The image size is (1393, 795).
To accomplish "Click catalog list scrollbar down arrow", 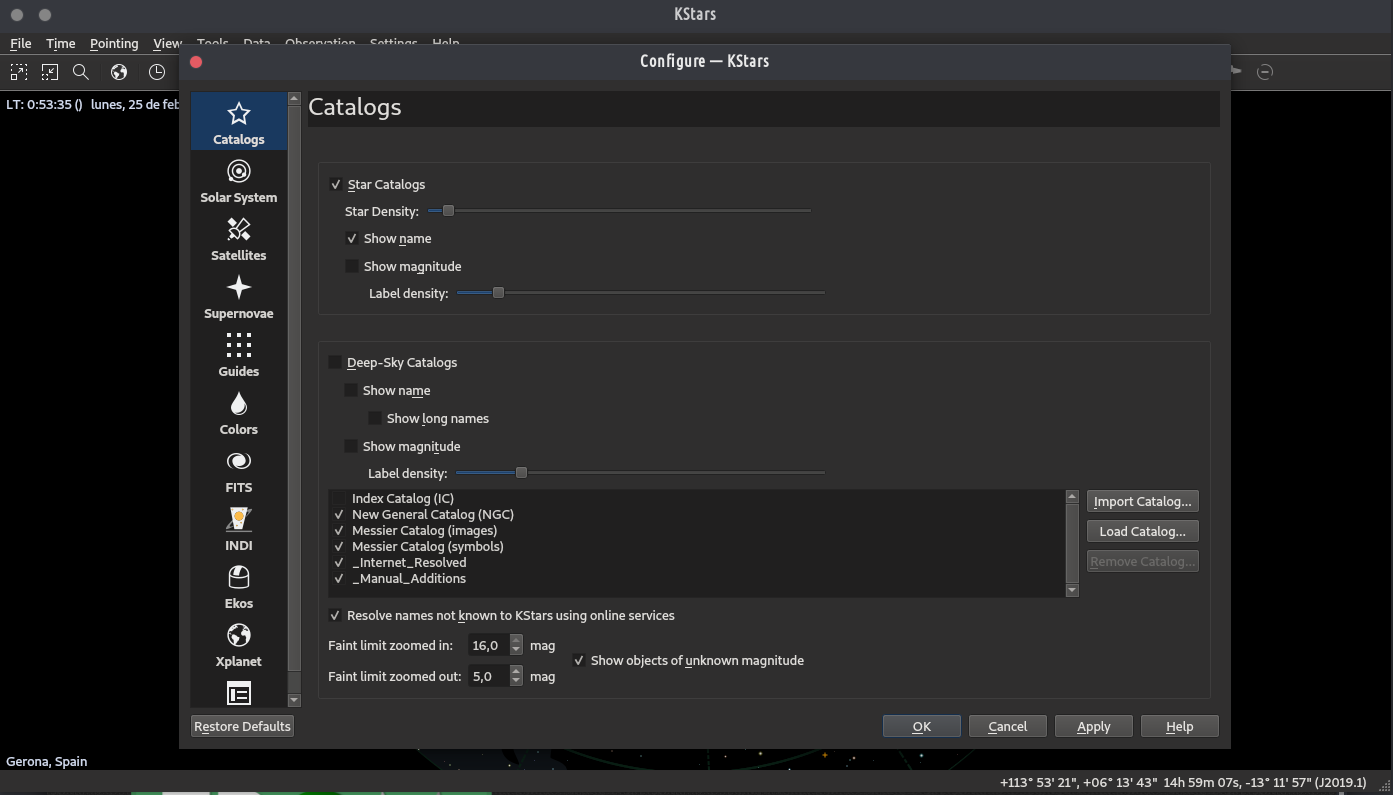I will click(1072, 591).
